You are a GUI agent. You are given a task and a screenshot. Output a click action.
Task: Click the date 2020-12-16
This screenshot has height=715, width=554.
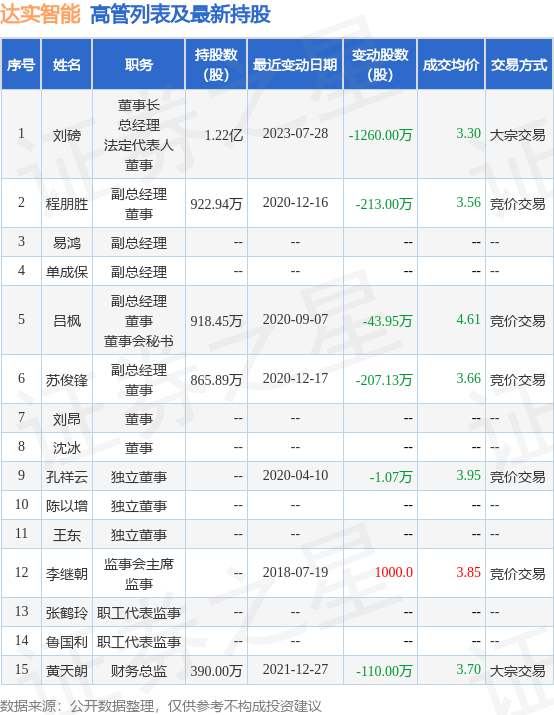coord(295,202)
